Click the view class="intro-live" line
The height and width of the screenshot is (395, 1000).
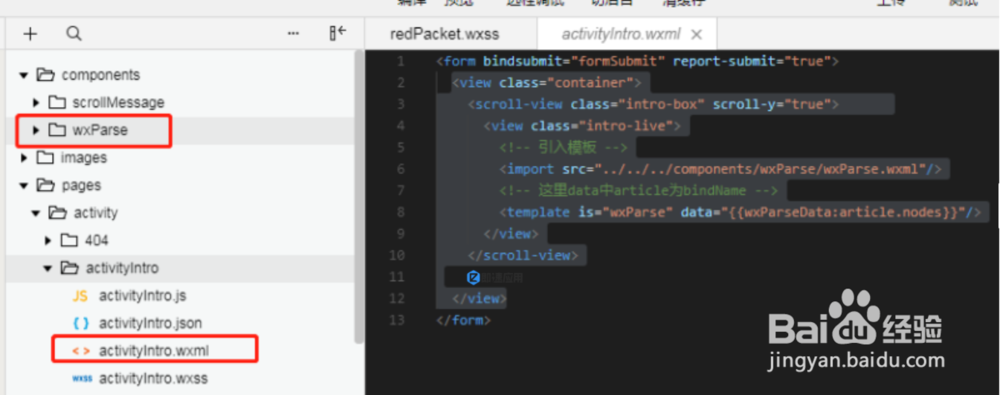click(x=582, y=126)
